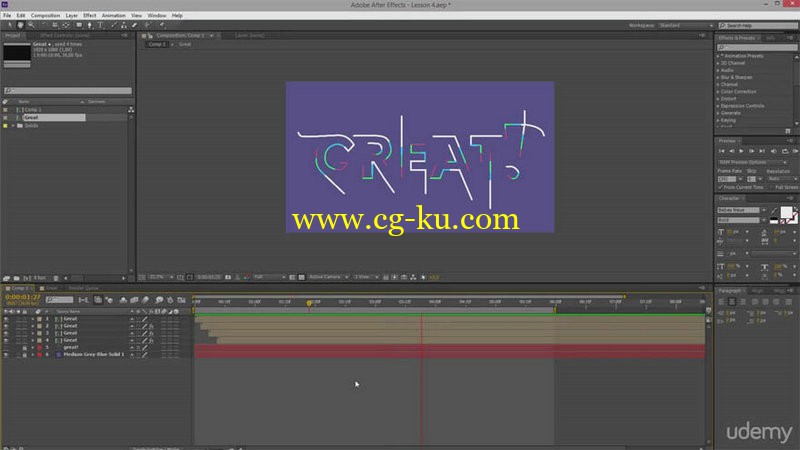Jump to first frame in Preview
Image resolution: width=800 pixels, height=450 pixels.
pyautogui.click(x=721, y=151)
